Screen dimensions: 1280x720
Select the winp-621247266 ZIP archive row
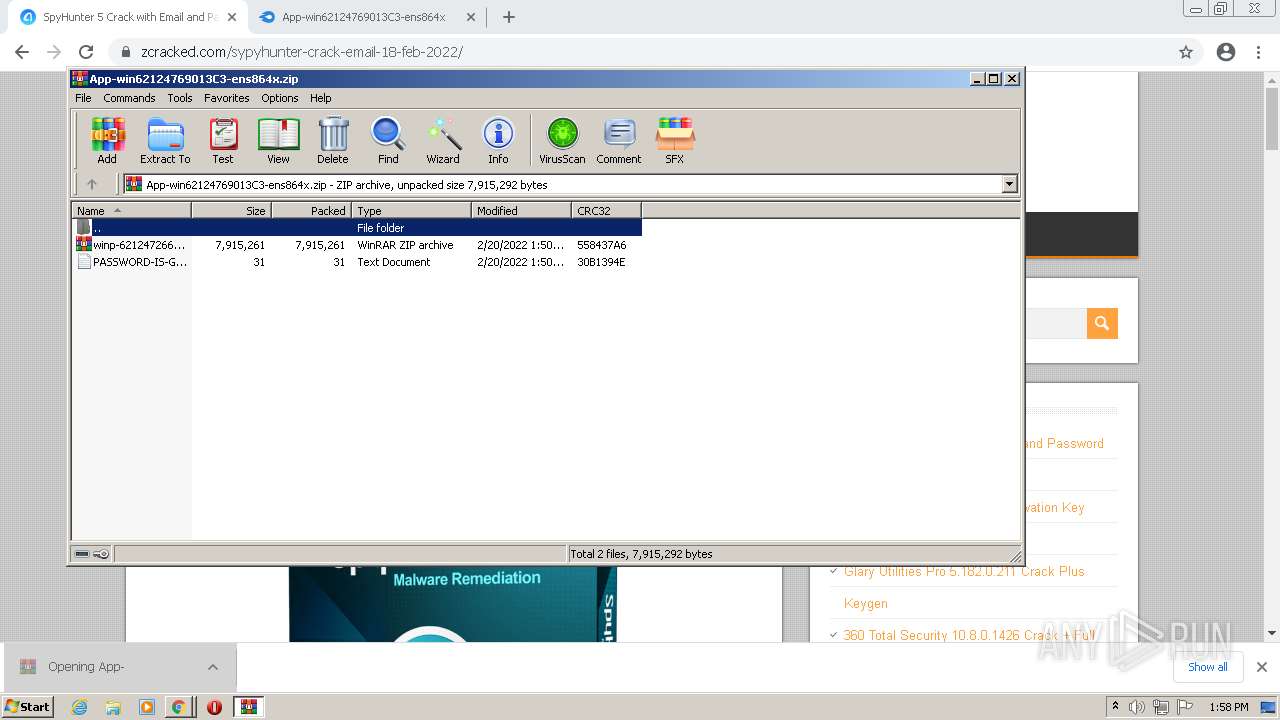[x=357, y=245]
